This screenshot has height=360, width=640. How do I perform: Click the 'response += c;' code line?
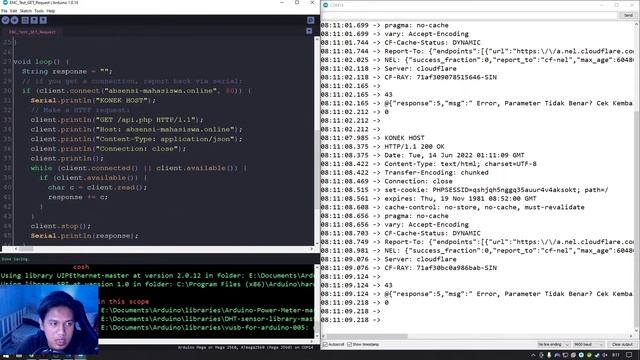point(78,197)
